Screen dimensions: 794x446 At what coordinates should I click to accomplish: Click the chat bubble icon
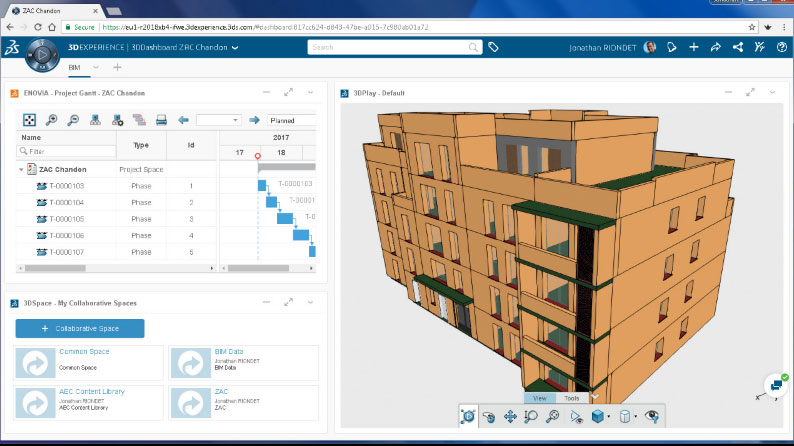pyautogui.click(x=776, y=386)
